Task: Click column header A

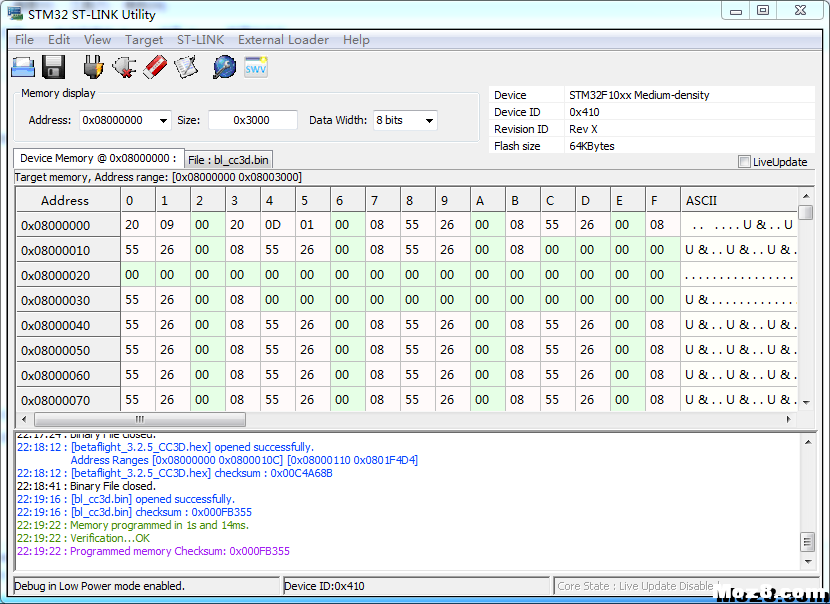Action: pos(488,201)
